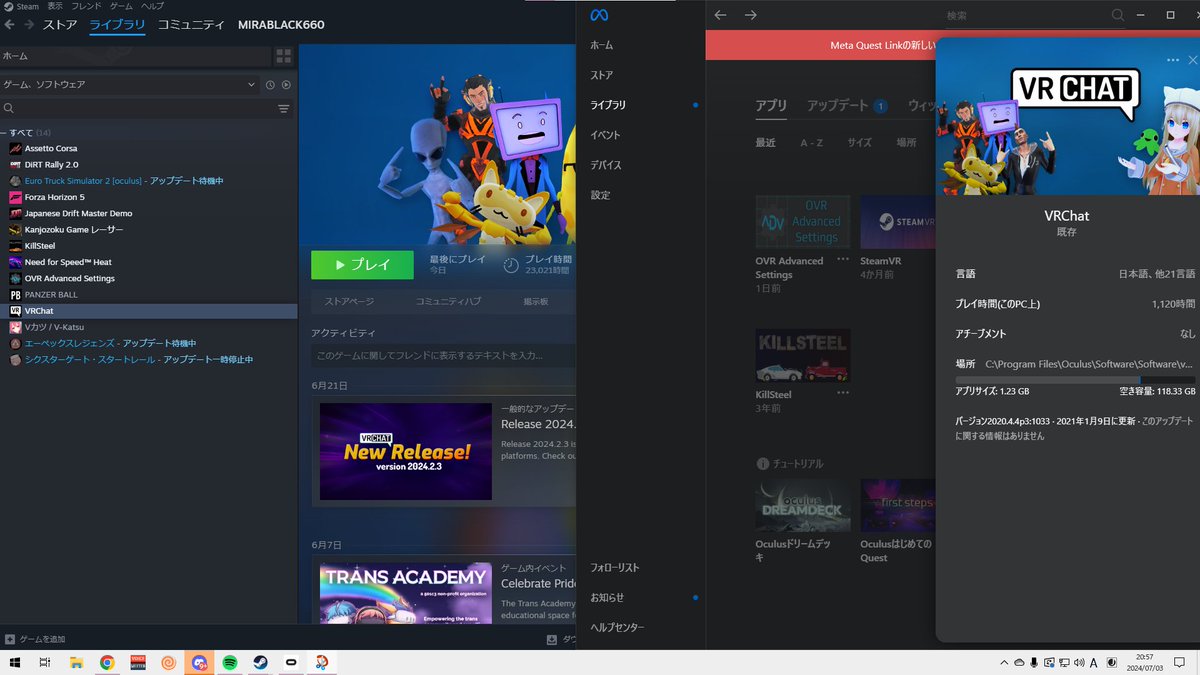Open the フレンド menu
1200x675 pixels.
[x=86, y=6]
